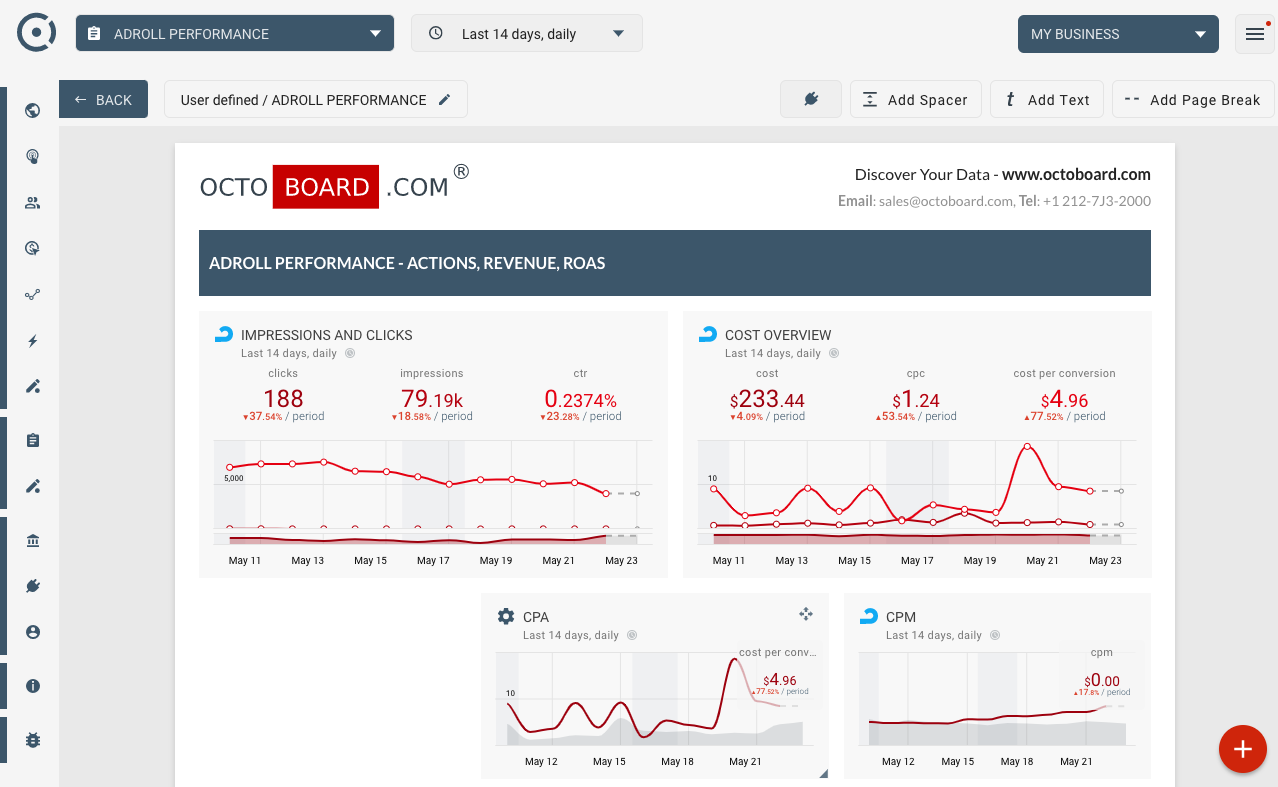Image resolution: width=1278 pixels, height=787 pixels.
Task: Click the cost per conversion value $4.96 in Cost Overview
Action: click(1064, 400)
